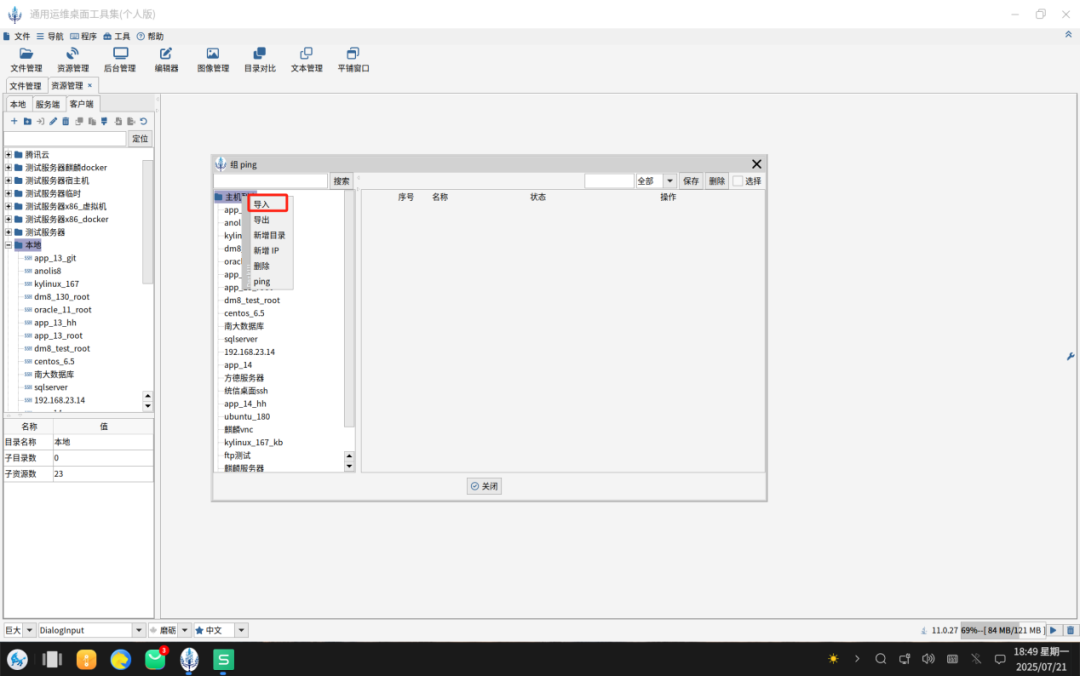Click the play button beside the memory bar
This screenshot has width=1080, height=676.
[x=1053, y=630]
